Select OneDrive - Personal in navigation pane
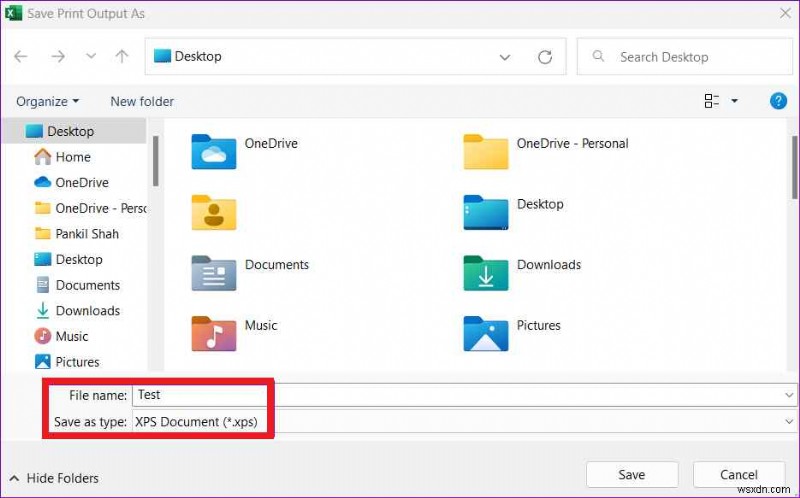Image resolution: width=800 pixels, height=498 pixels. pyautogui.click(x=90, y=208)
